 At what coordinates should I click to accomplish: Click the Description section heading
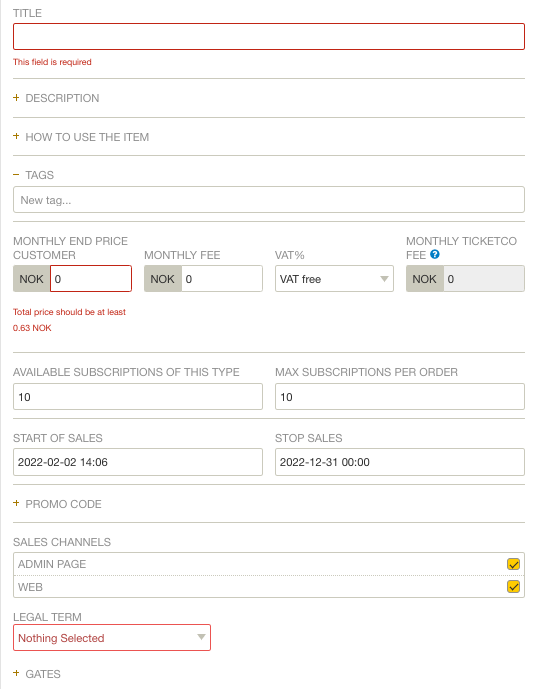click(62, 98)
